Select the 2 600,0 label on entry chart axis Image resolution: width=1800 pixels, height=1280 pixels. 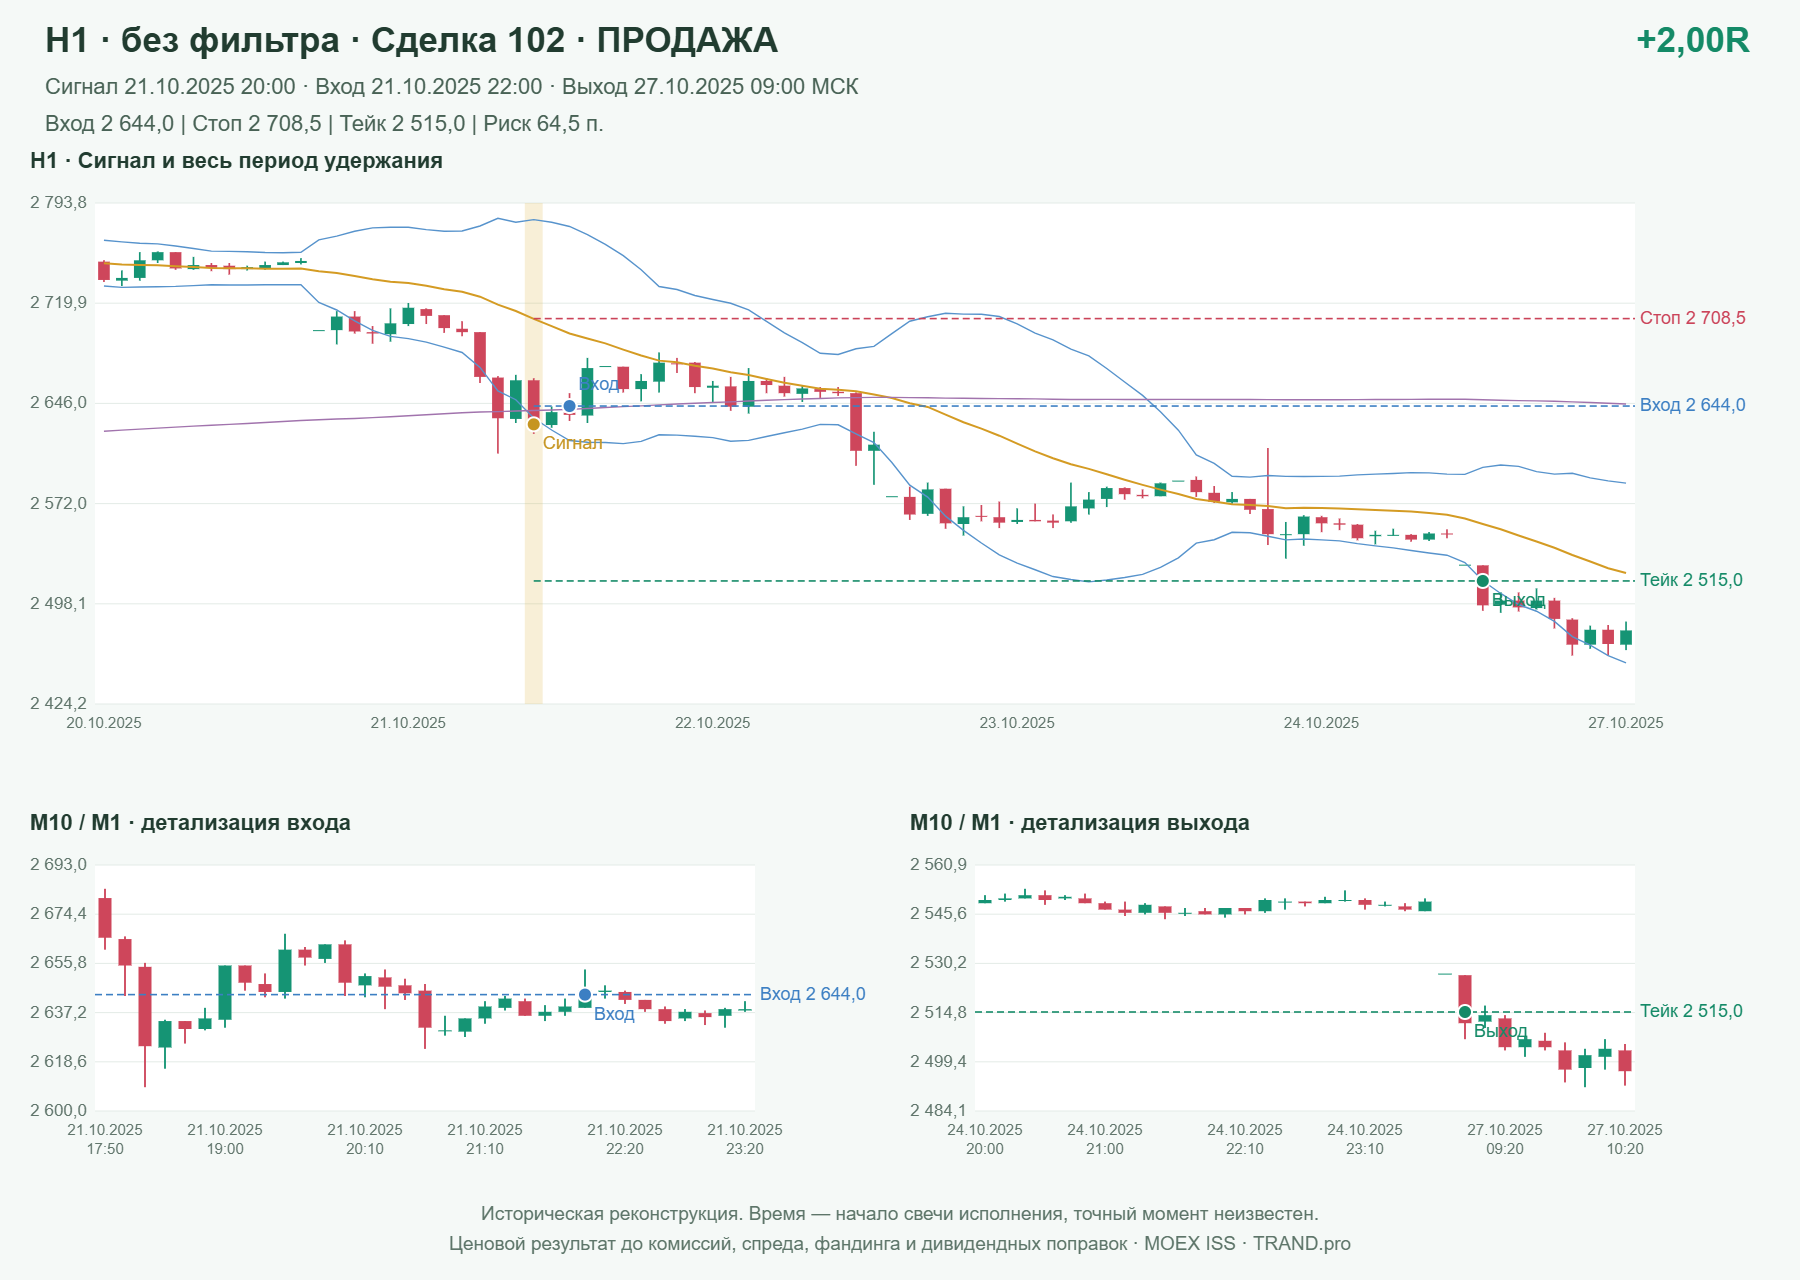coord(58,1110)
